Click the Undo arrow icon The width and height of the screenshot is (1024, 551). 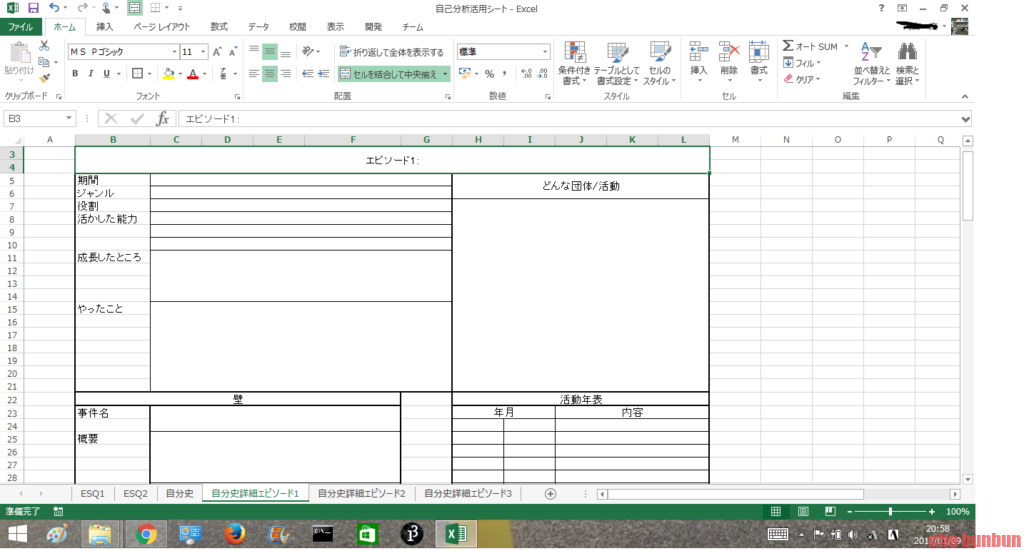pos(54,8)
